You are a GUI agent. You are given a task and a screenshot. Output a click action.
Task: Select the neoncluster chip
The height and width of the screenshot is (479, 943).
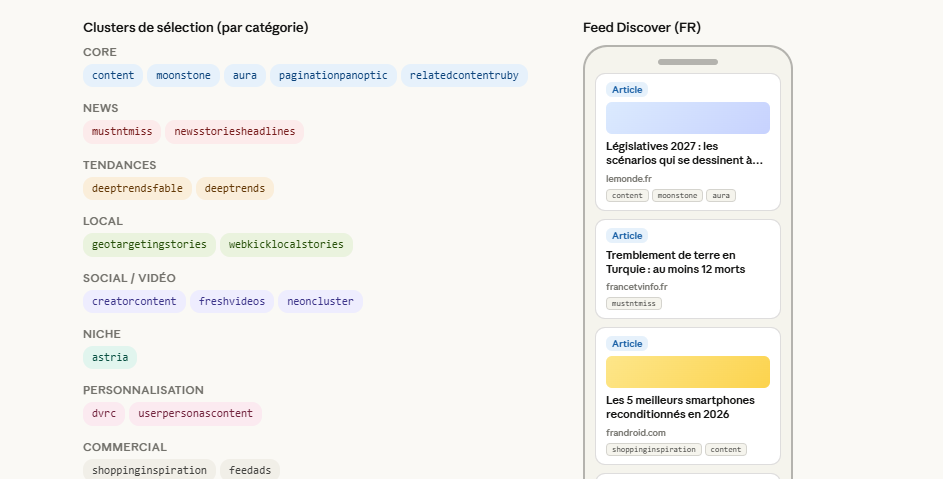(x=320, y=301)
